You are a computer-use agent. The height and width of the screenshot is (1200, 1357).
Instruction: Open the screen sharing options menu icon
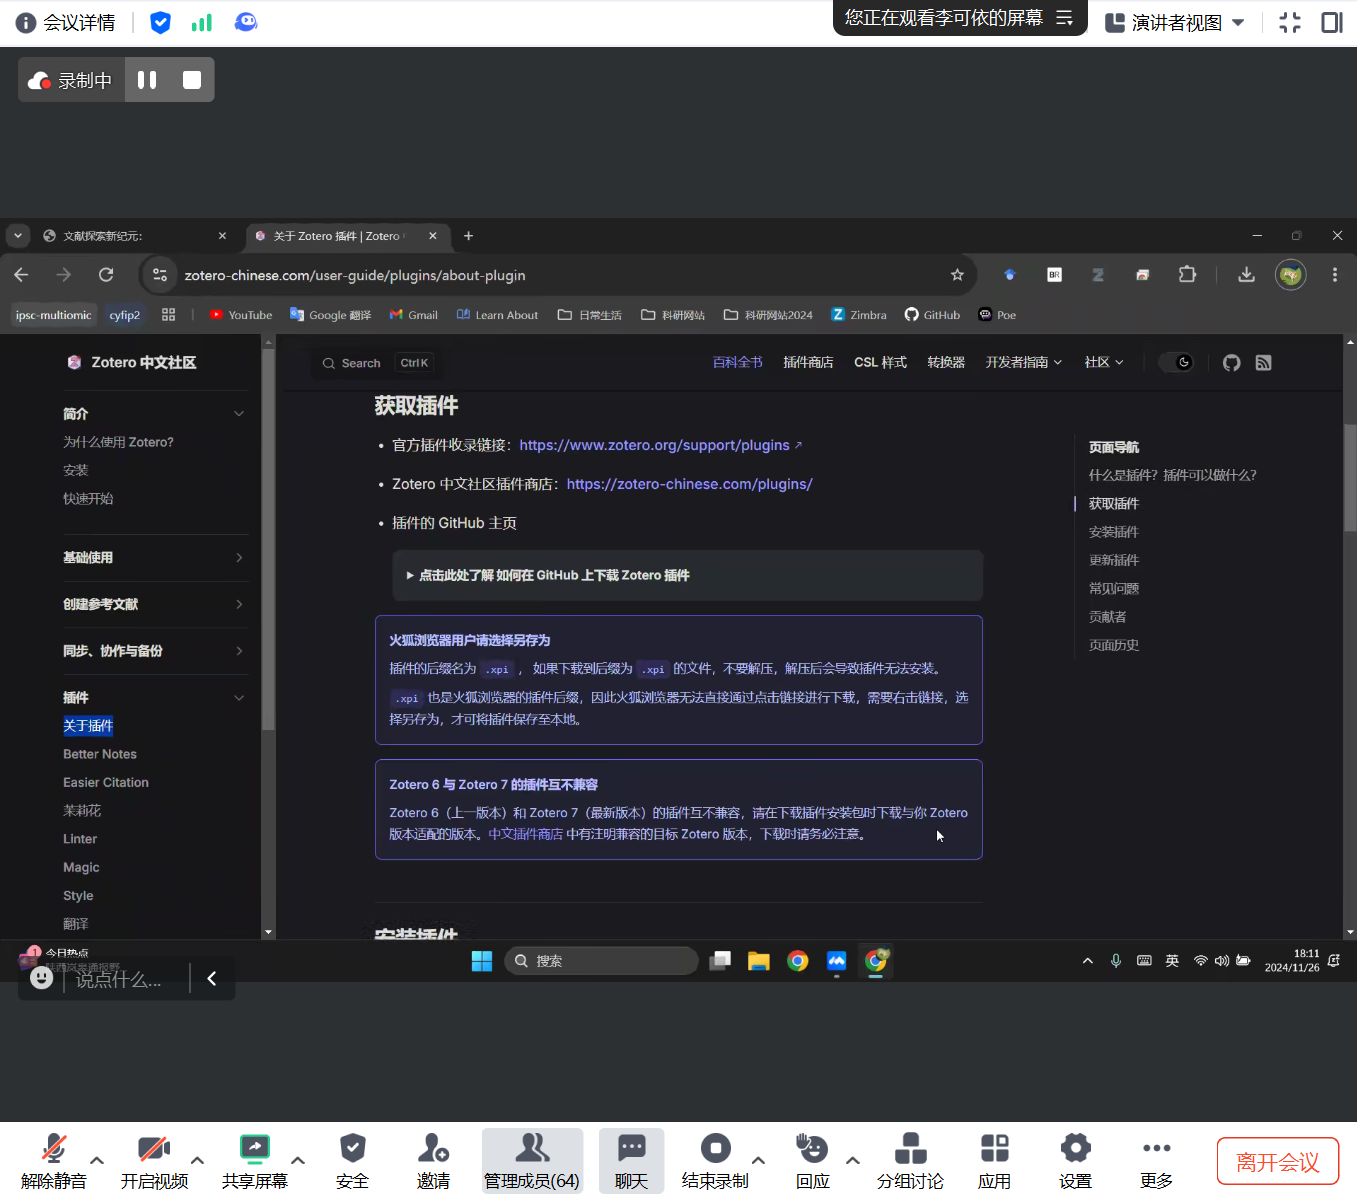(x=1065, y=18)
